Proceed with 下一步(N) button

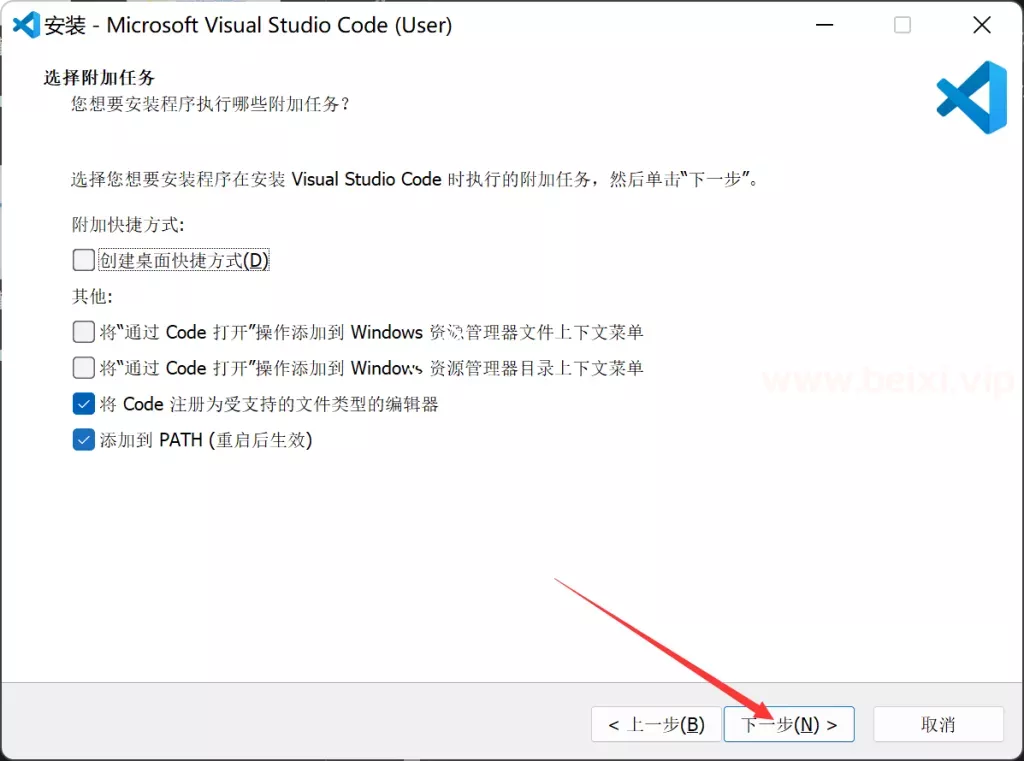tap(789, 724)
